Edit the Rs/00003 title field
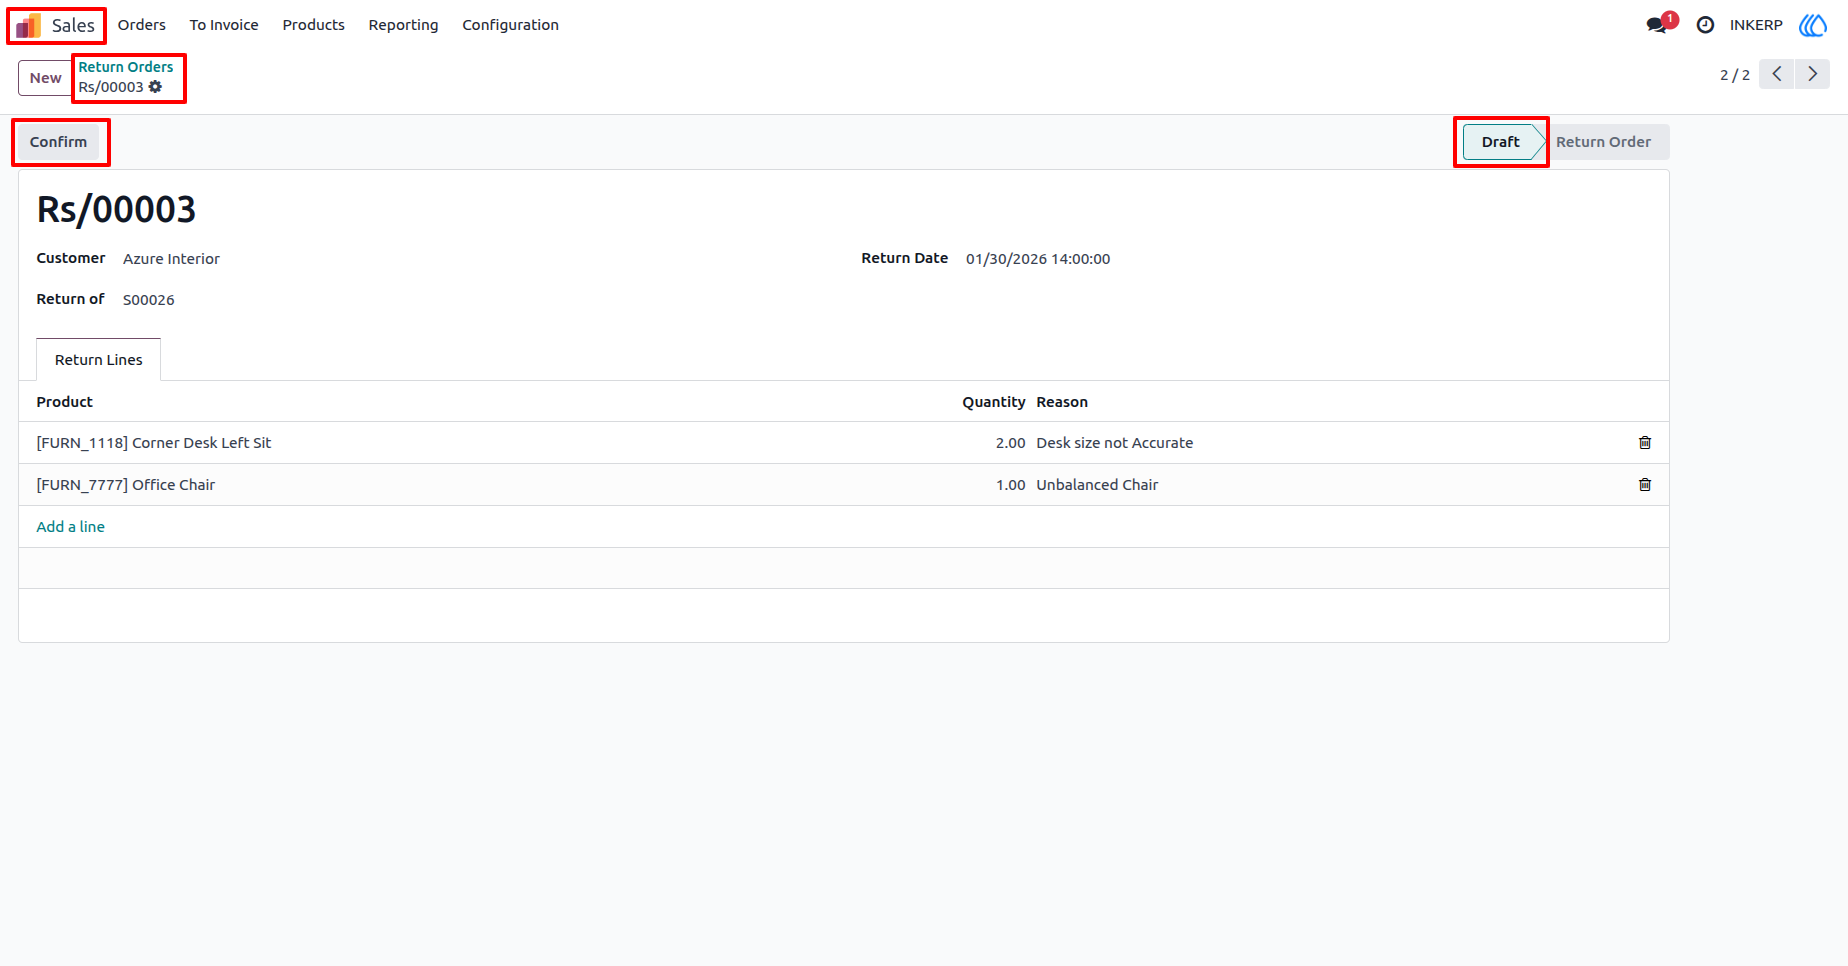The width and height of the screenshot is (1848, 966). pyautogui.click(x=116, y=209)
